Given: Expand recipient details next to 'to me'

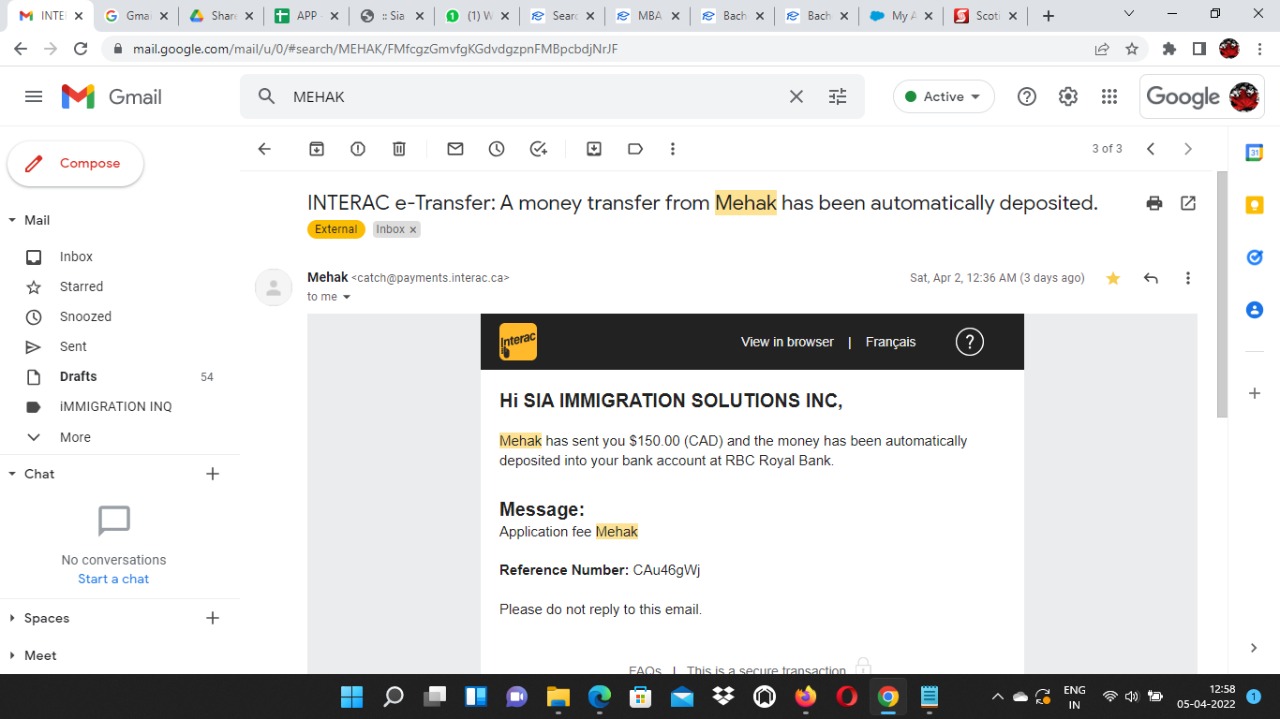Looking at the screenshot, I should click(x=347, y=297).
